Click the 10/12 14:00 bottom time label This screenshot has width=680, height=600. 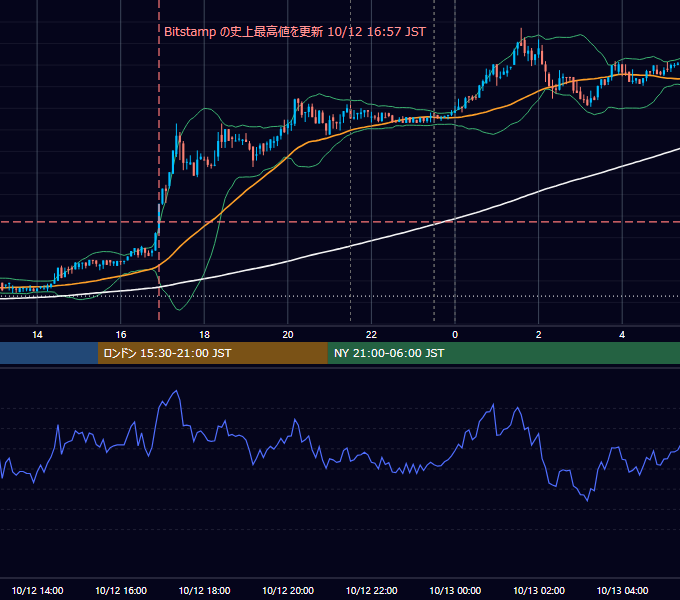click(37, 590)
